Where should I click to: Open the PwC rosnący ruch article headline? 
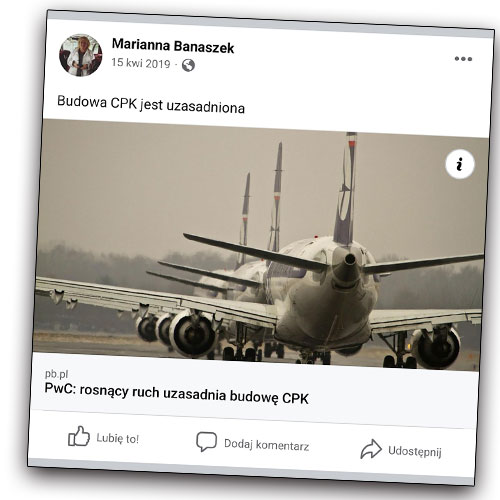(x=177, y=393)
